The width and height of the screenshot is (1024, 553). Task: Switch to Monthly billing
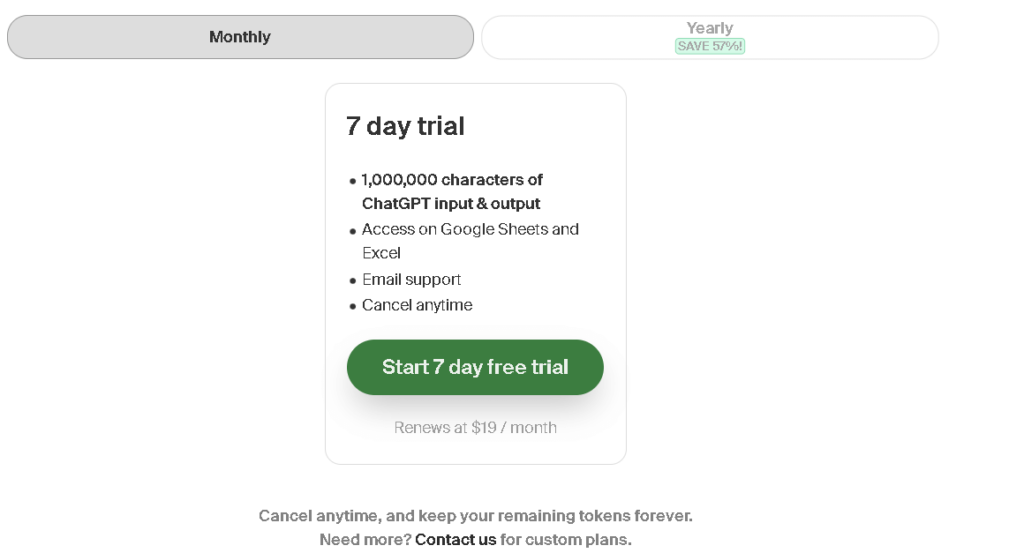click(240, 37)
